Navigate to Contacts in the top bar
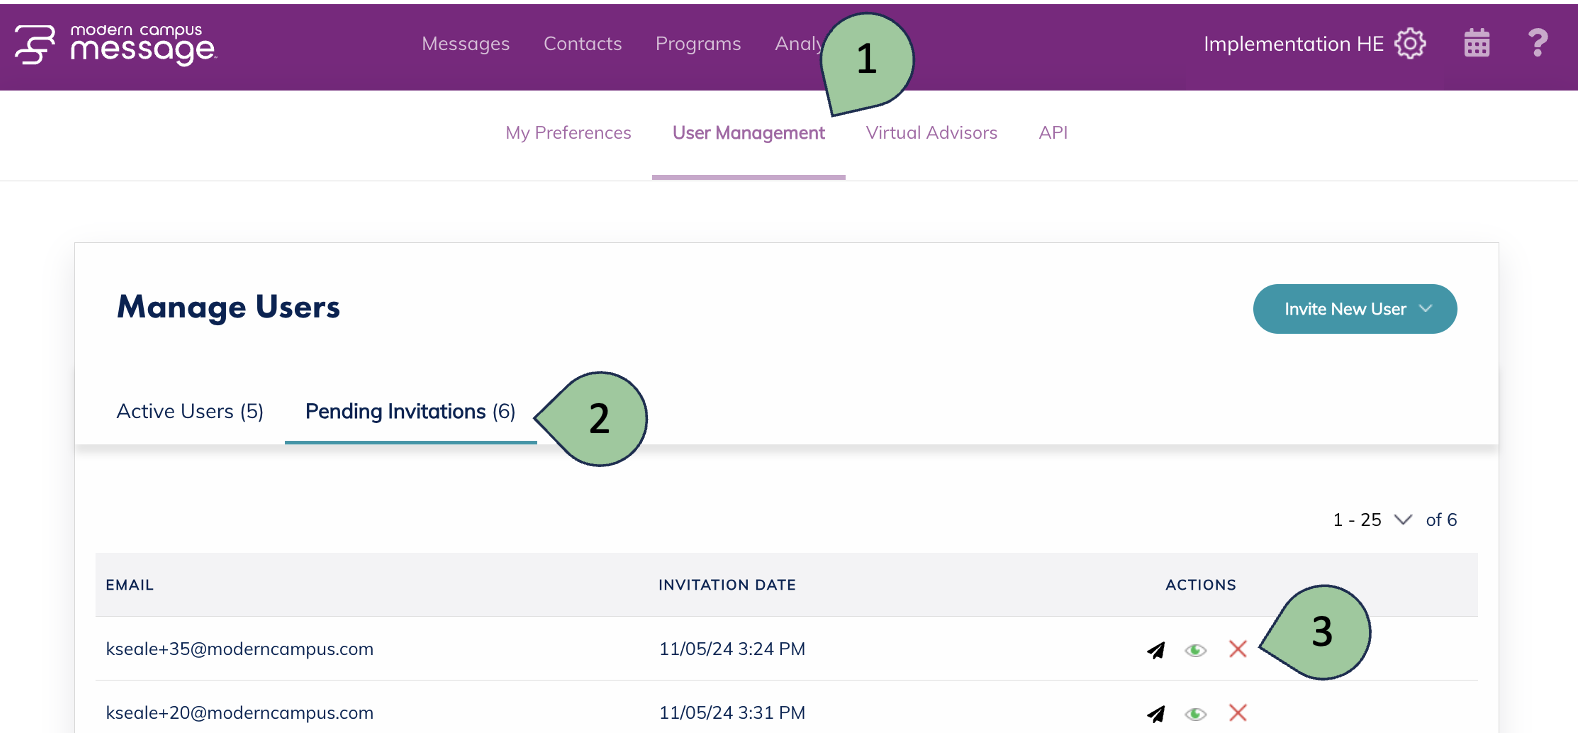Viewport: 1578px width, 736px height. tap(582, 44)
